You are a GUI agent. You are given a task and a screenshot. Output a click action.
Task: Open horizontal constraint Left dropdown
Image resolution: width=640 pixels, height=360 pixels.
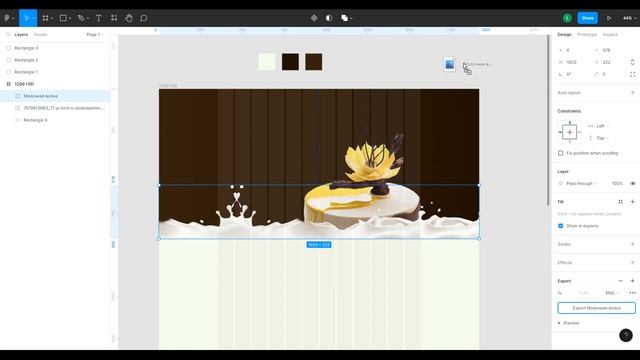tap(602, 126)
